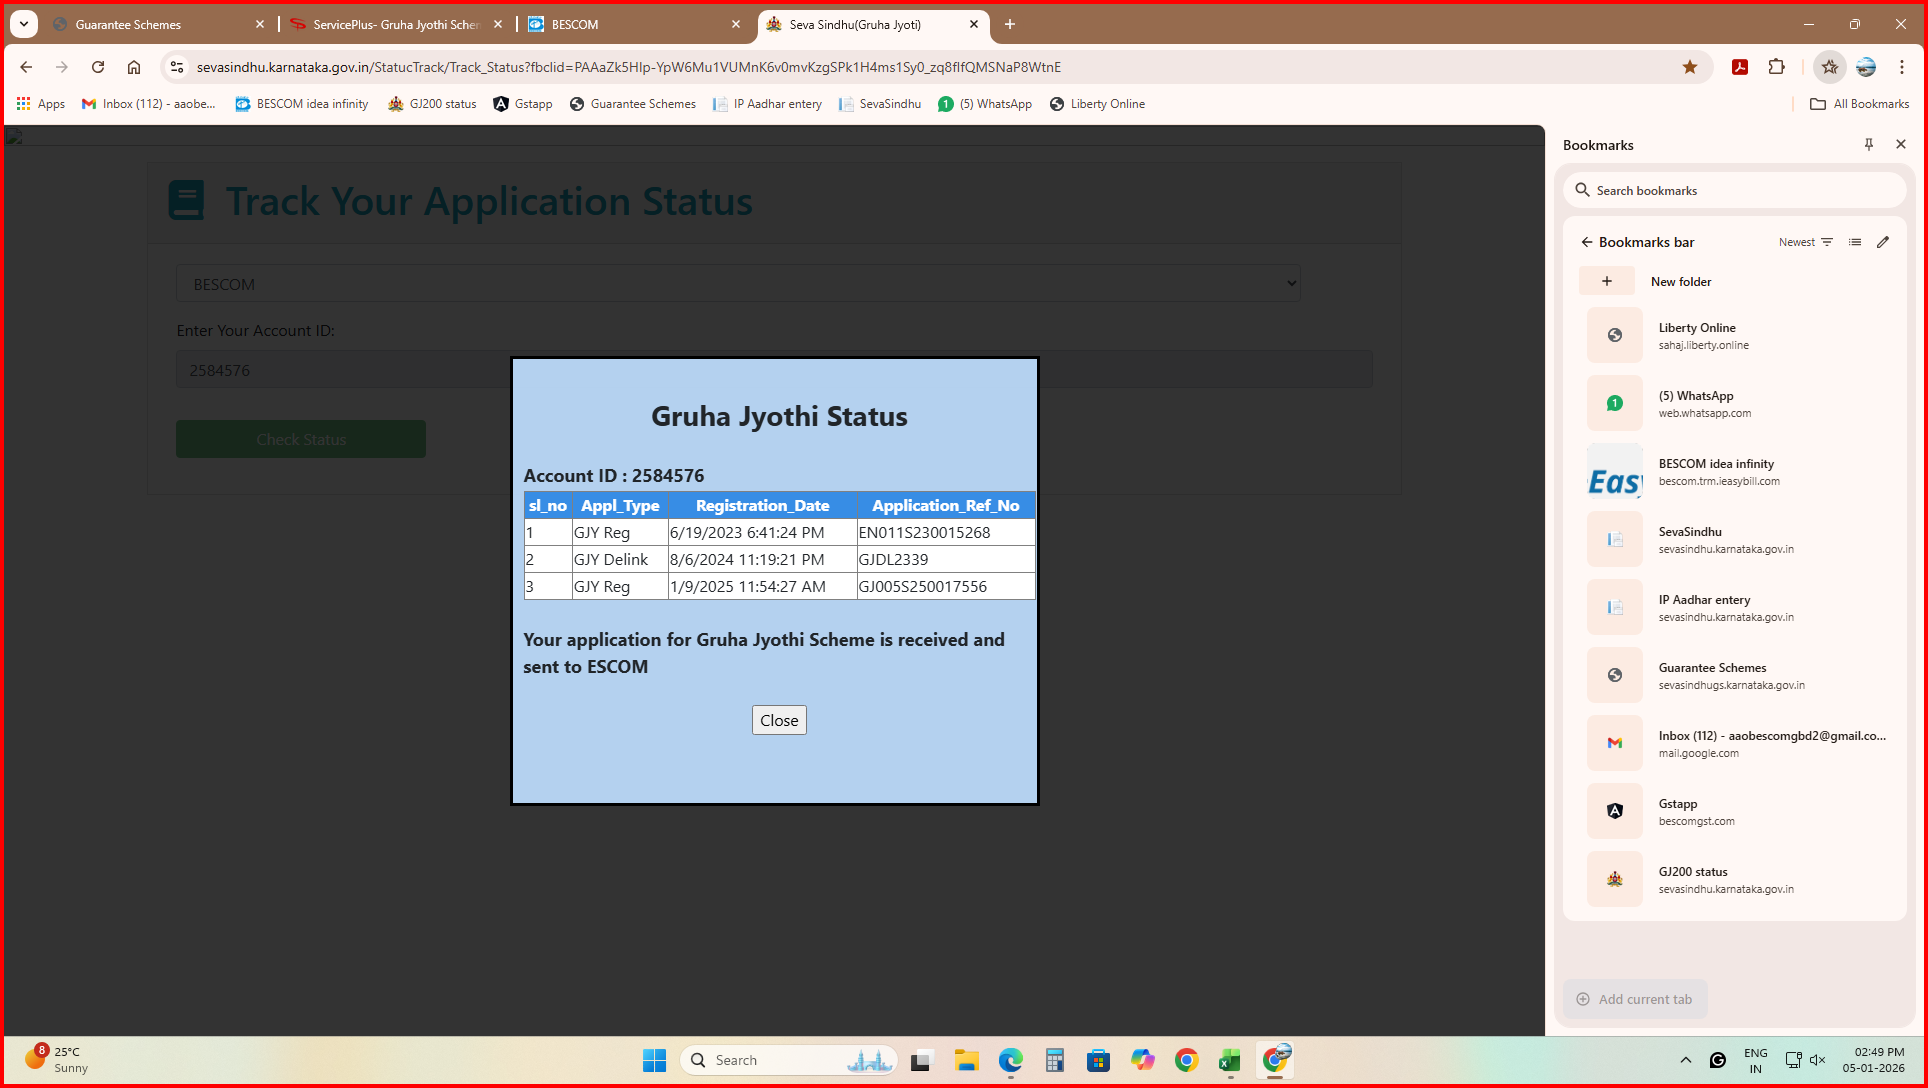Switch bookmarks list view icon
Image resolution: width=1928 pixels, height=1088 pixels.
1855,242
